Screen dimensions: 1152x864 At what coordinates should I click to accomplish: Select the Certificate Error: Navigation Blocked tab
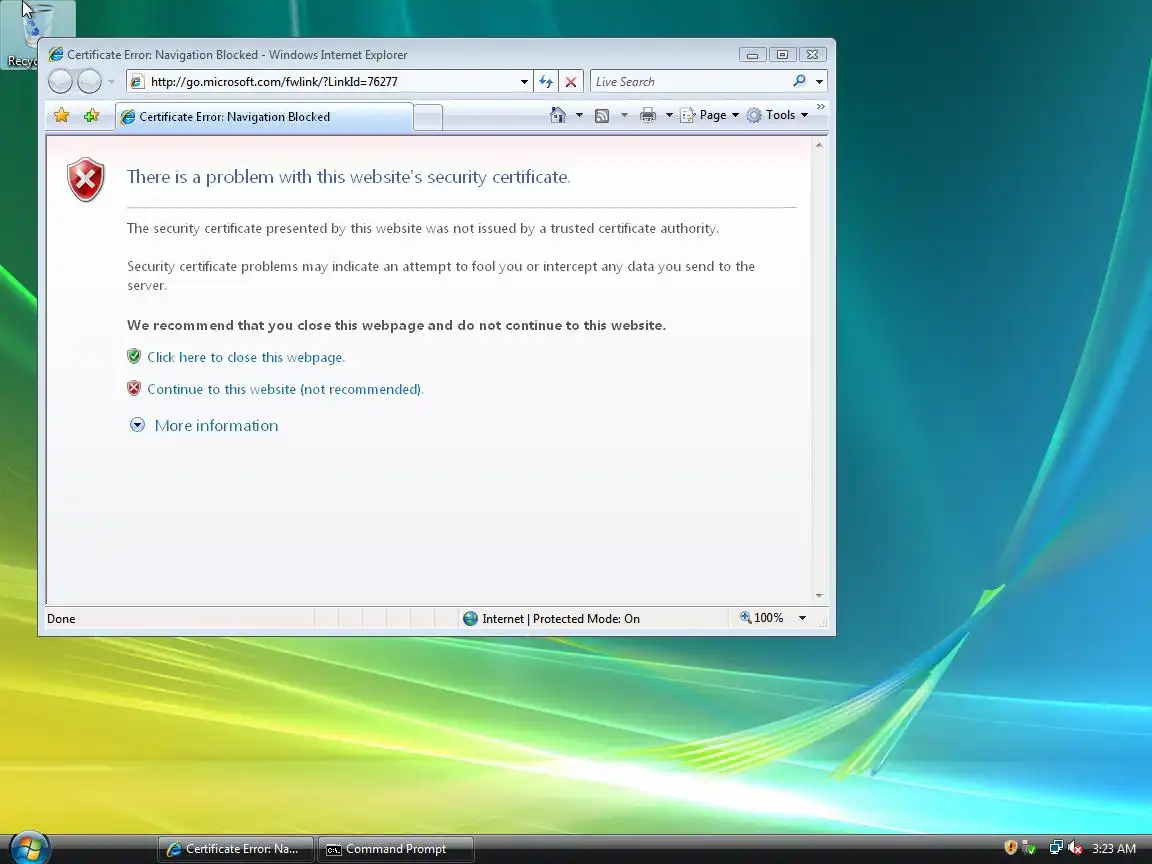coord(264,117)
